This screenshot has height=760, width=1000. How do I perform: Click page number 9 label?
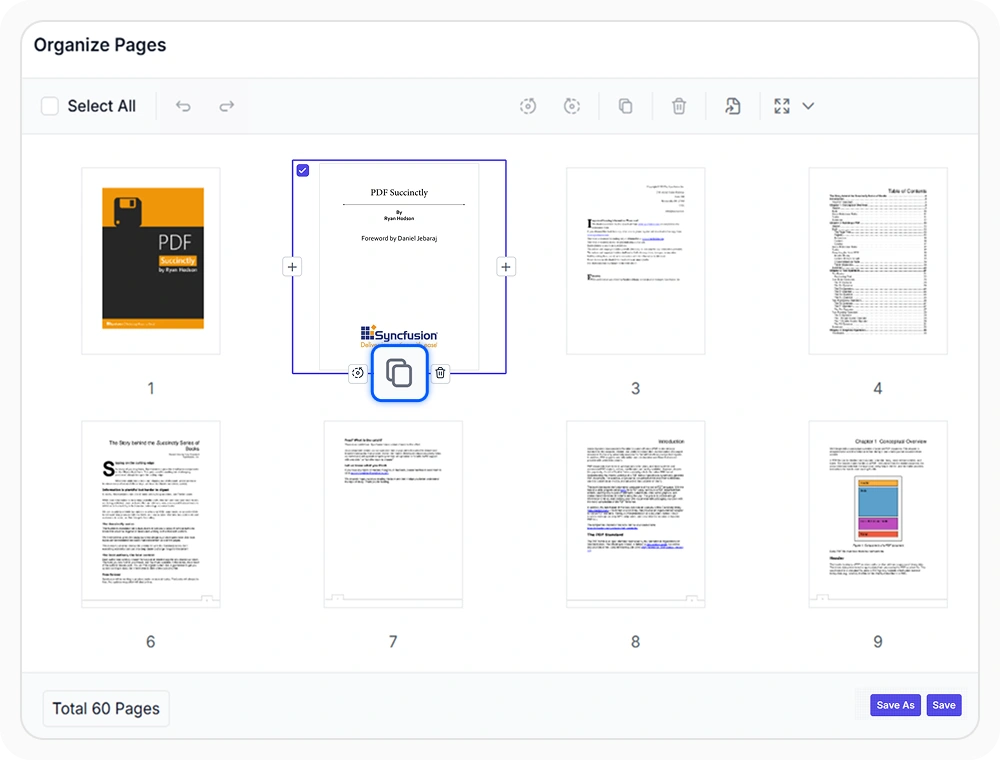[878, 641]
